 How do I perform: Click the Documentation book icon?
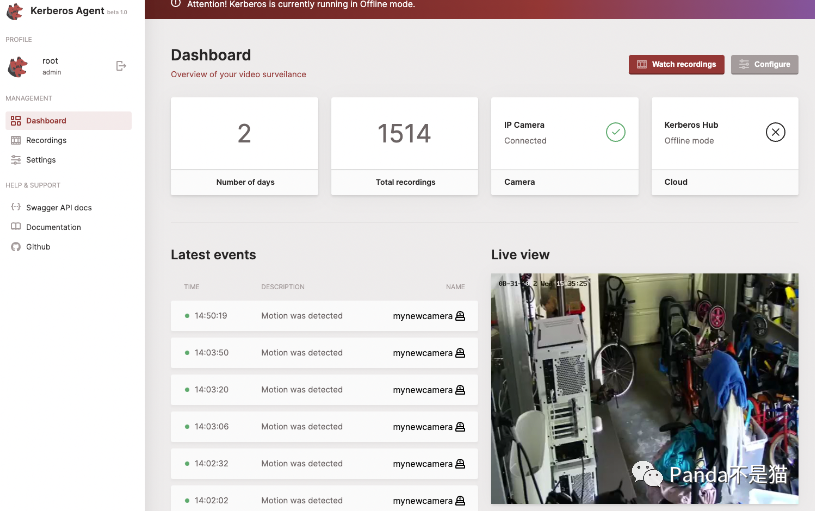(x=16, y=227)
